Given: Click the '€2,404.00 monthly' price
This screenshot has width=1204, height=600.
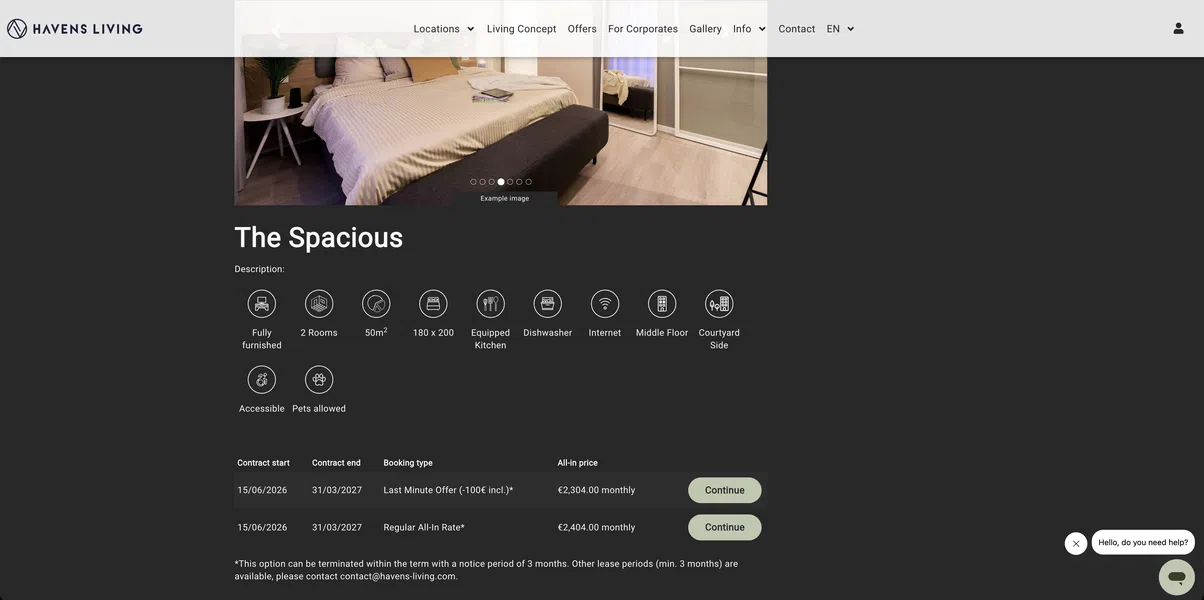Looking at the screenshot, I should [597, 527].
